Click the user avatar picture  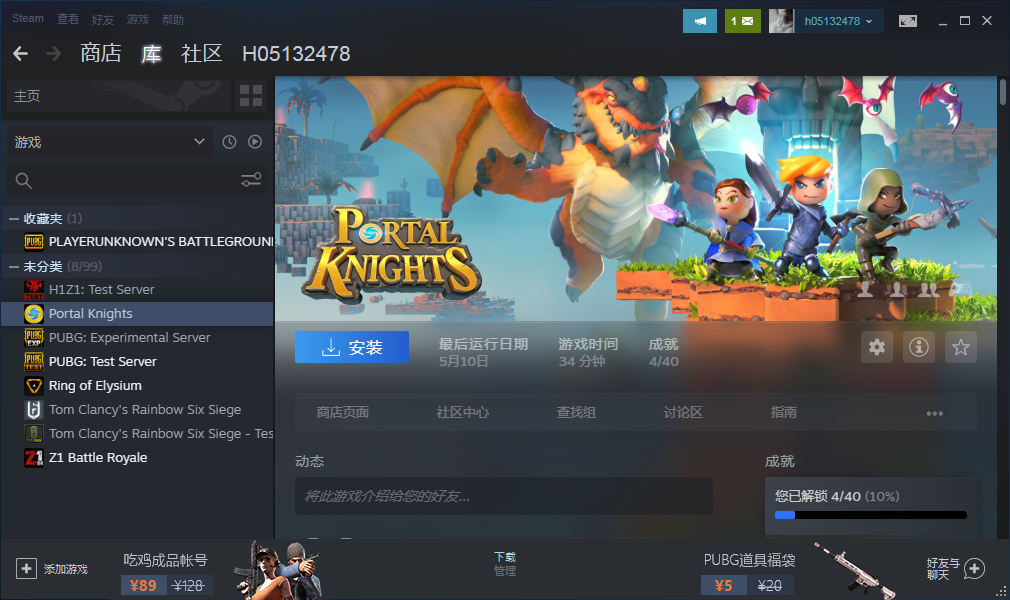(x=781, y=21)
